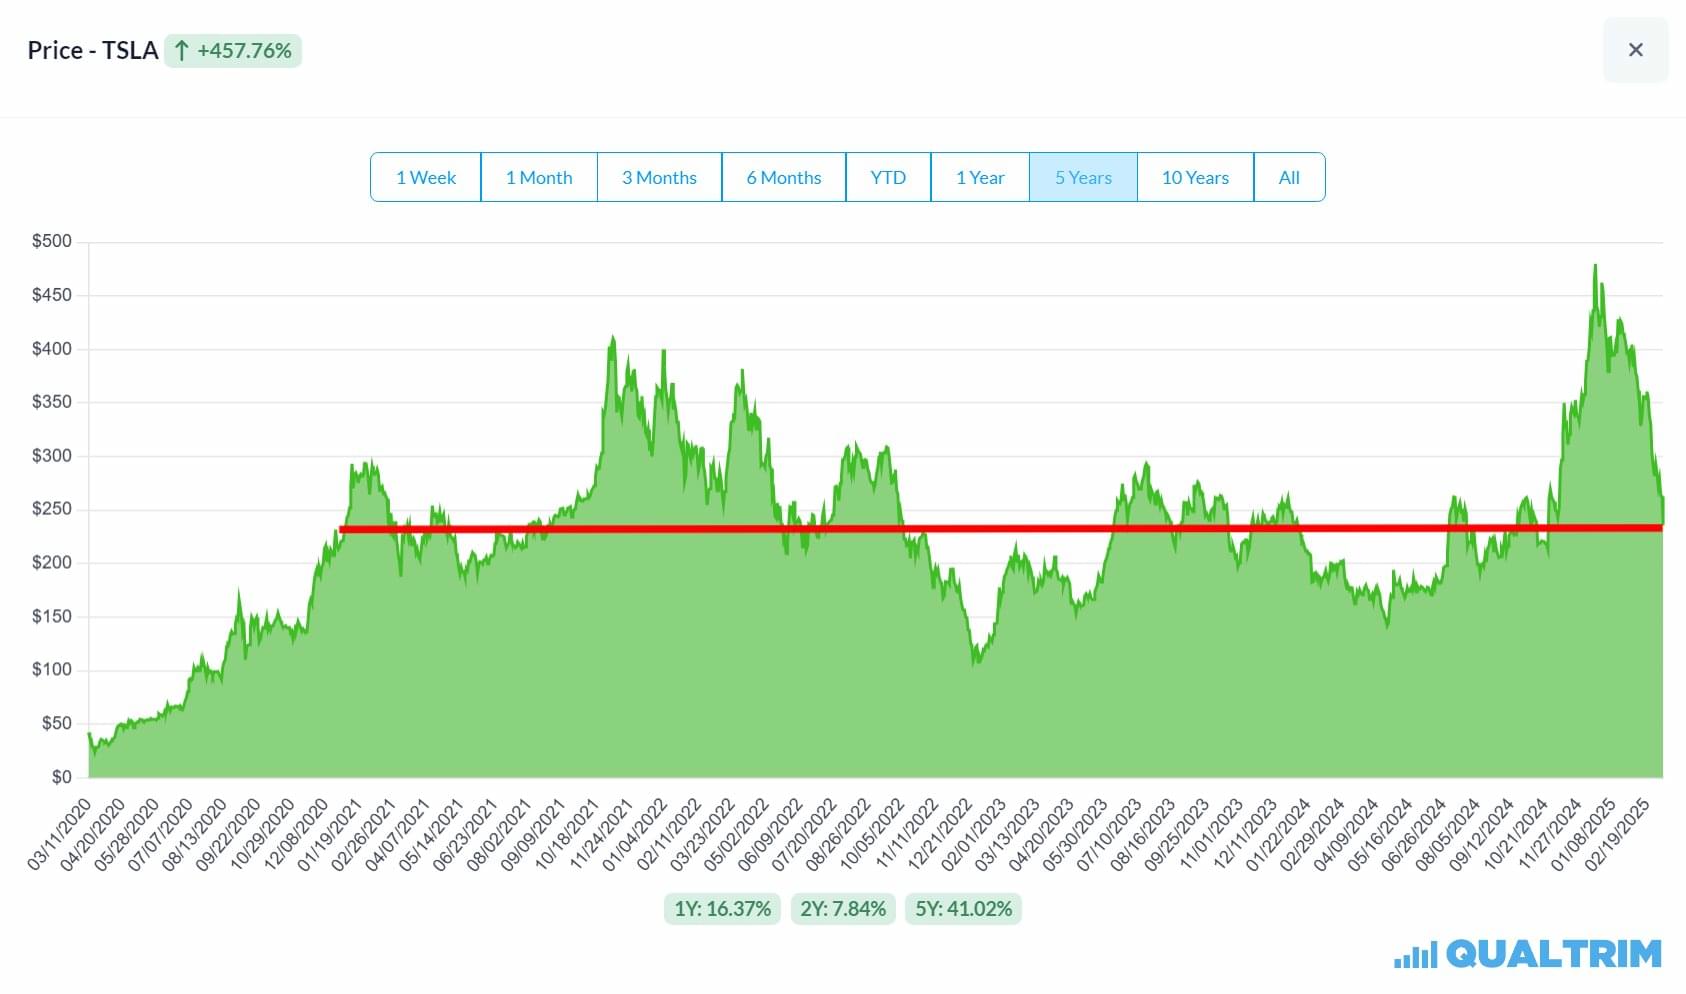Viewport: 1686px width, 994px height.
Task: Switch to the 10 Years range
Action: coord(1195,177)
